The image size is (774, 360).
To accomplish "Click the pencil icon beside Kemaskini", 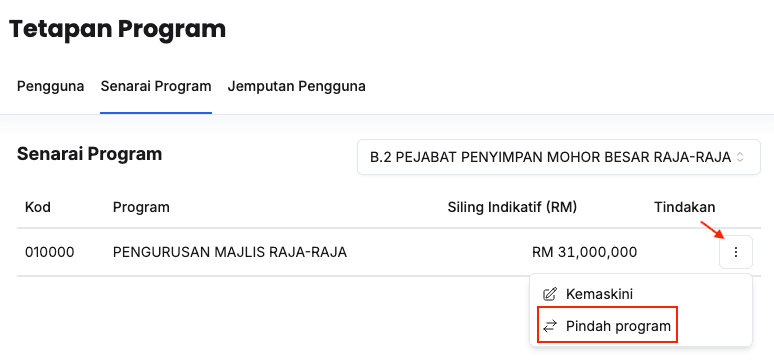I will click(549, 294).
